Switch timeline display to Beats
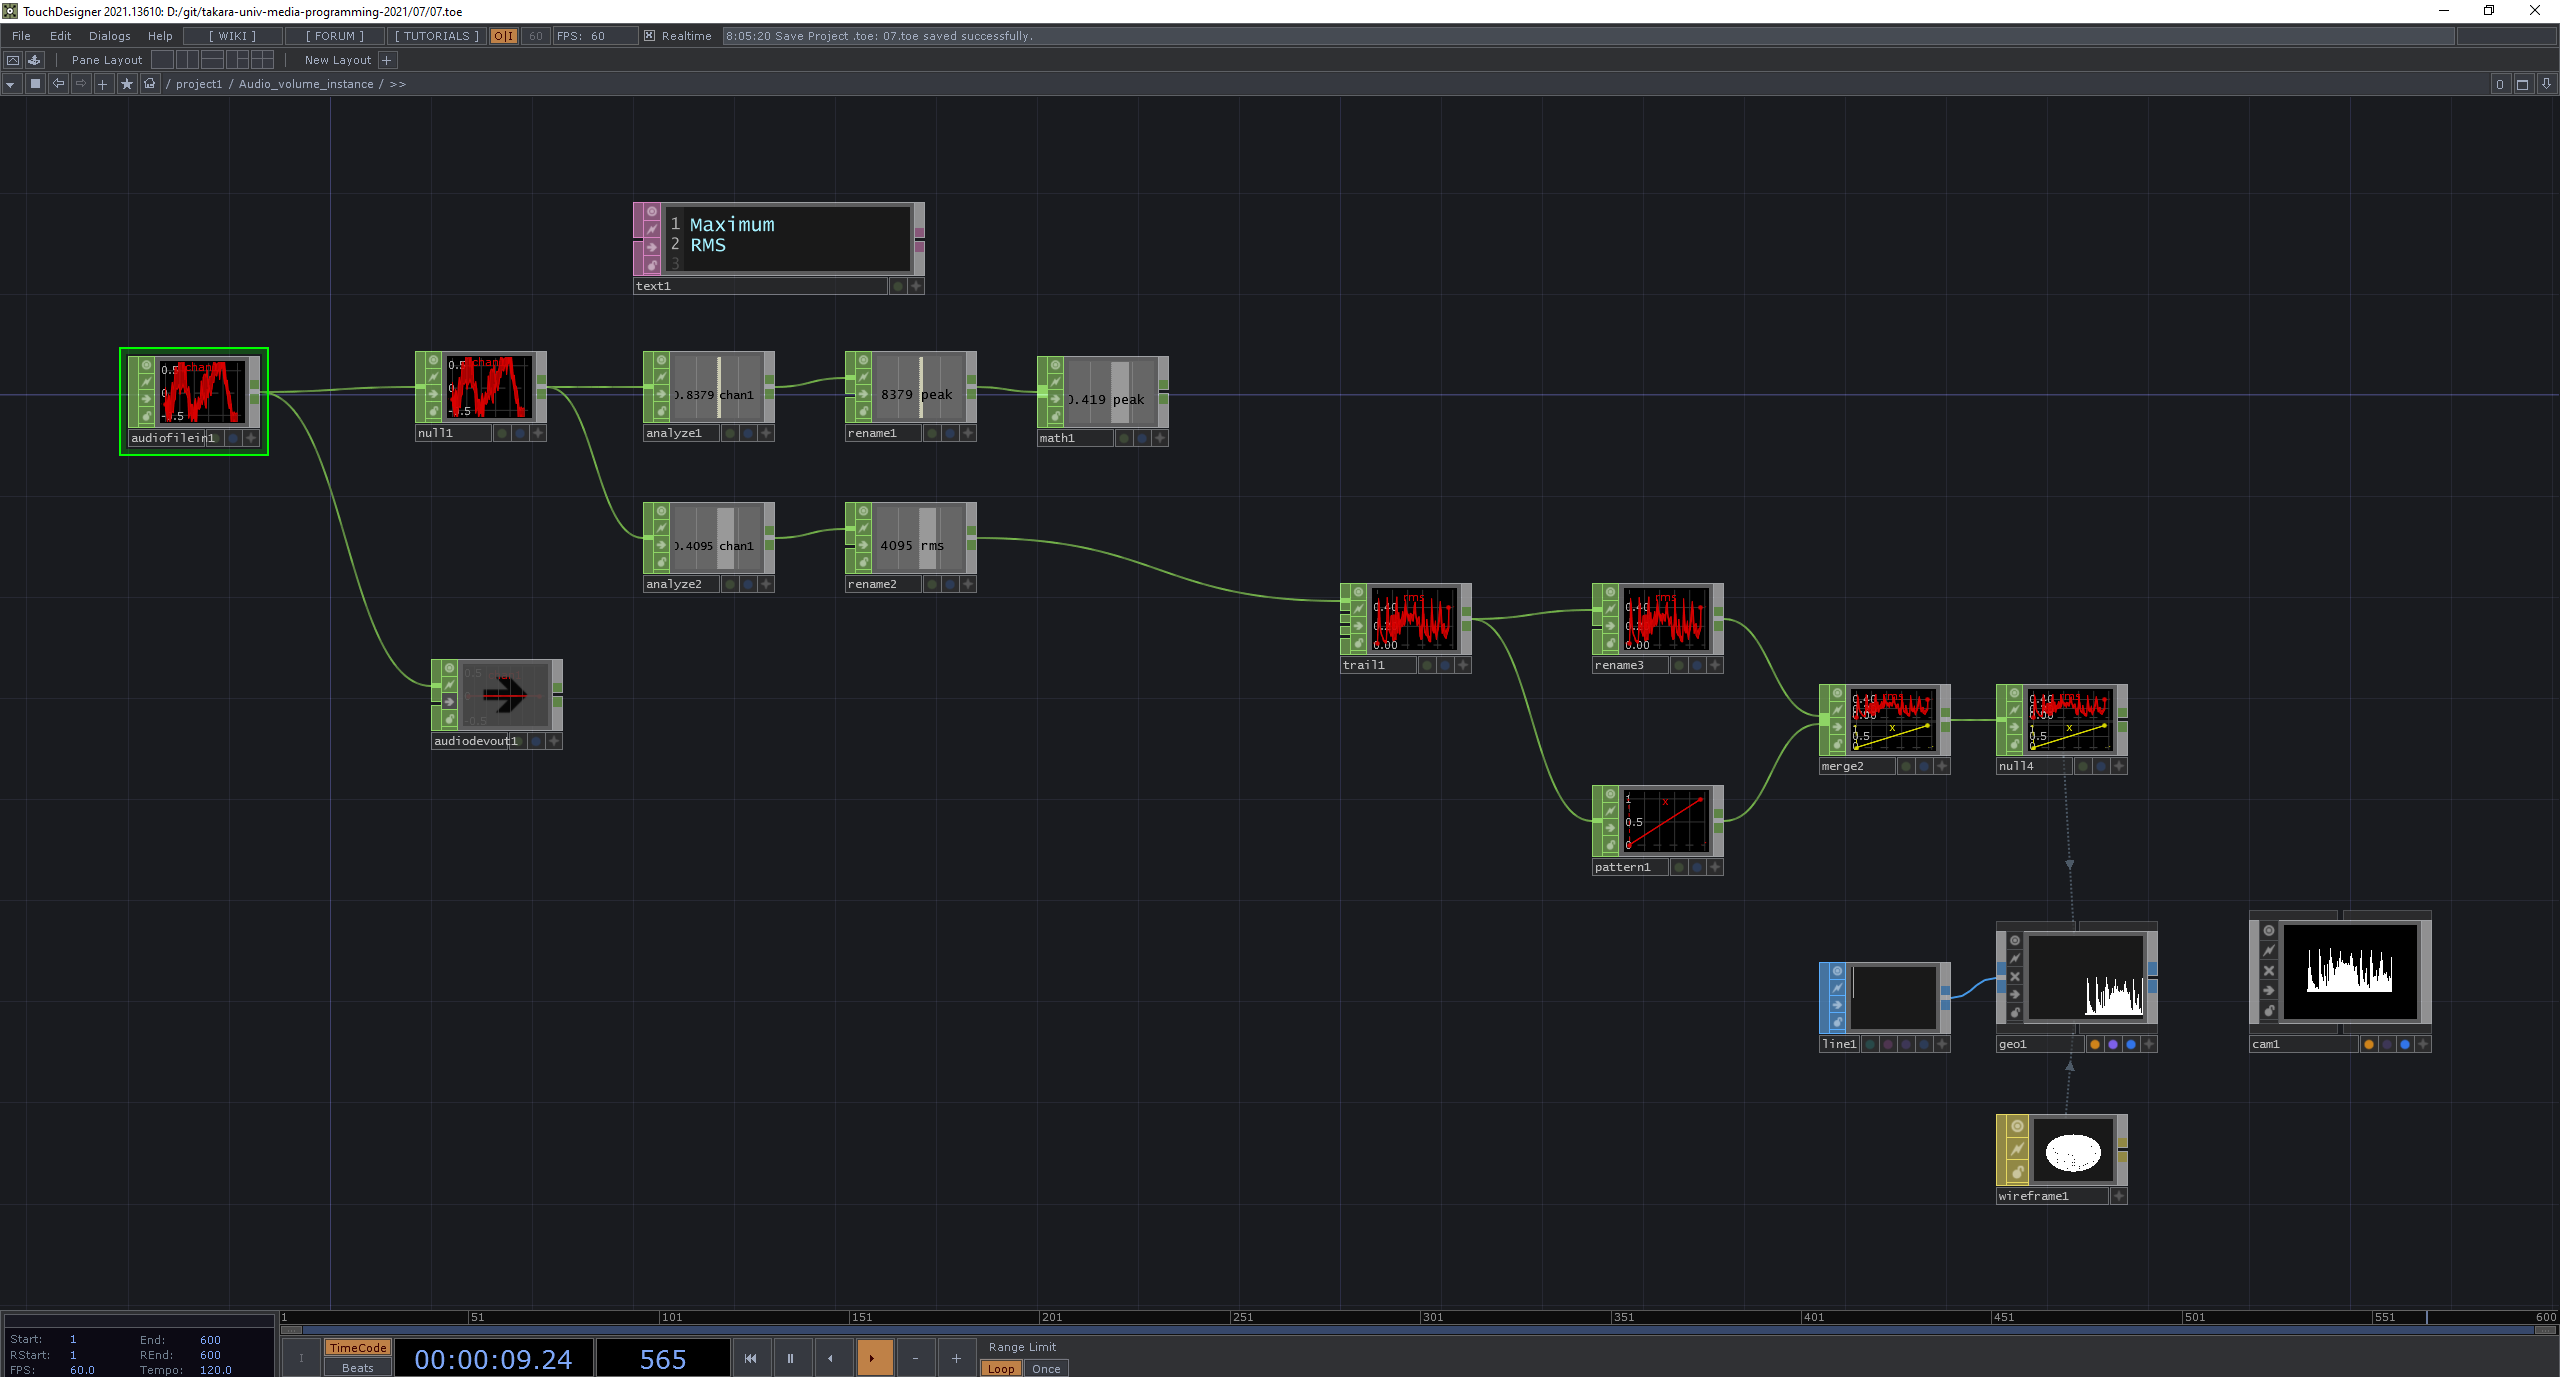This screenshot has width=2560, height=1377. coord(357,1368)
